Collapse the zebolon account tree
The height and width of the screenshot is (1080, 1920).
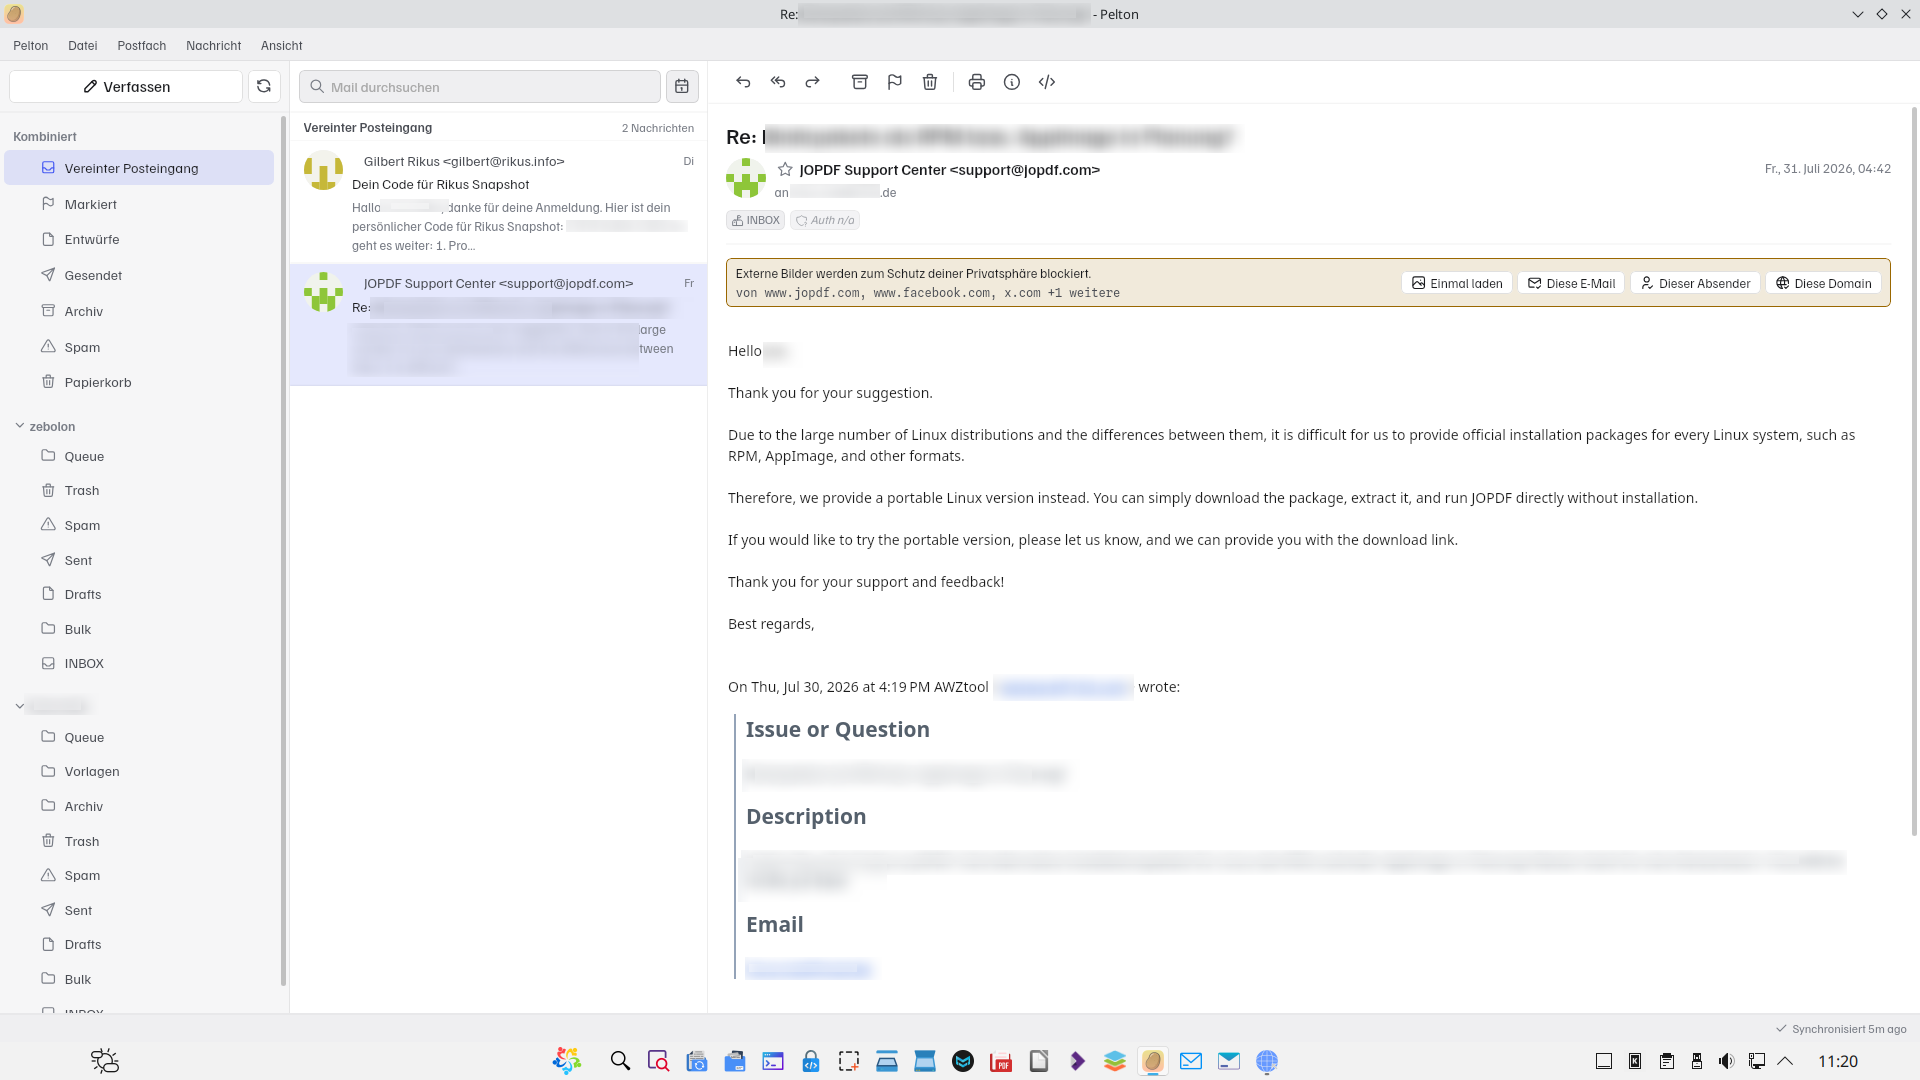(x=20, y=426)
